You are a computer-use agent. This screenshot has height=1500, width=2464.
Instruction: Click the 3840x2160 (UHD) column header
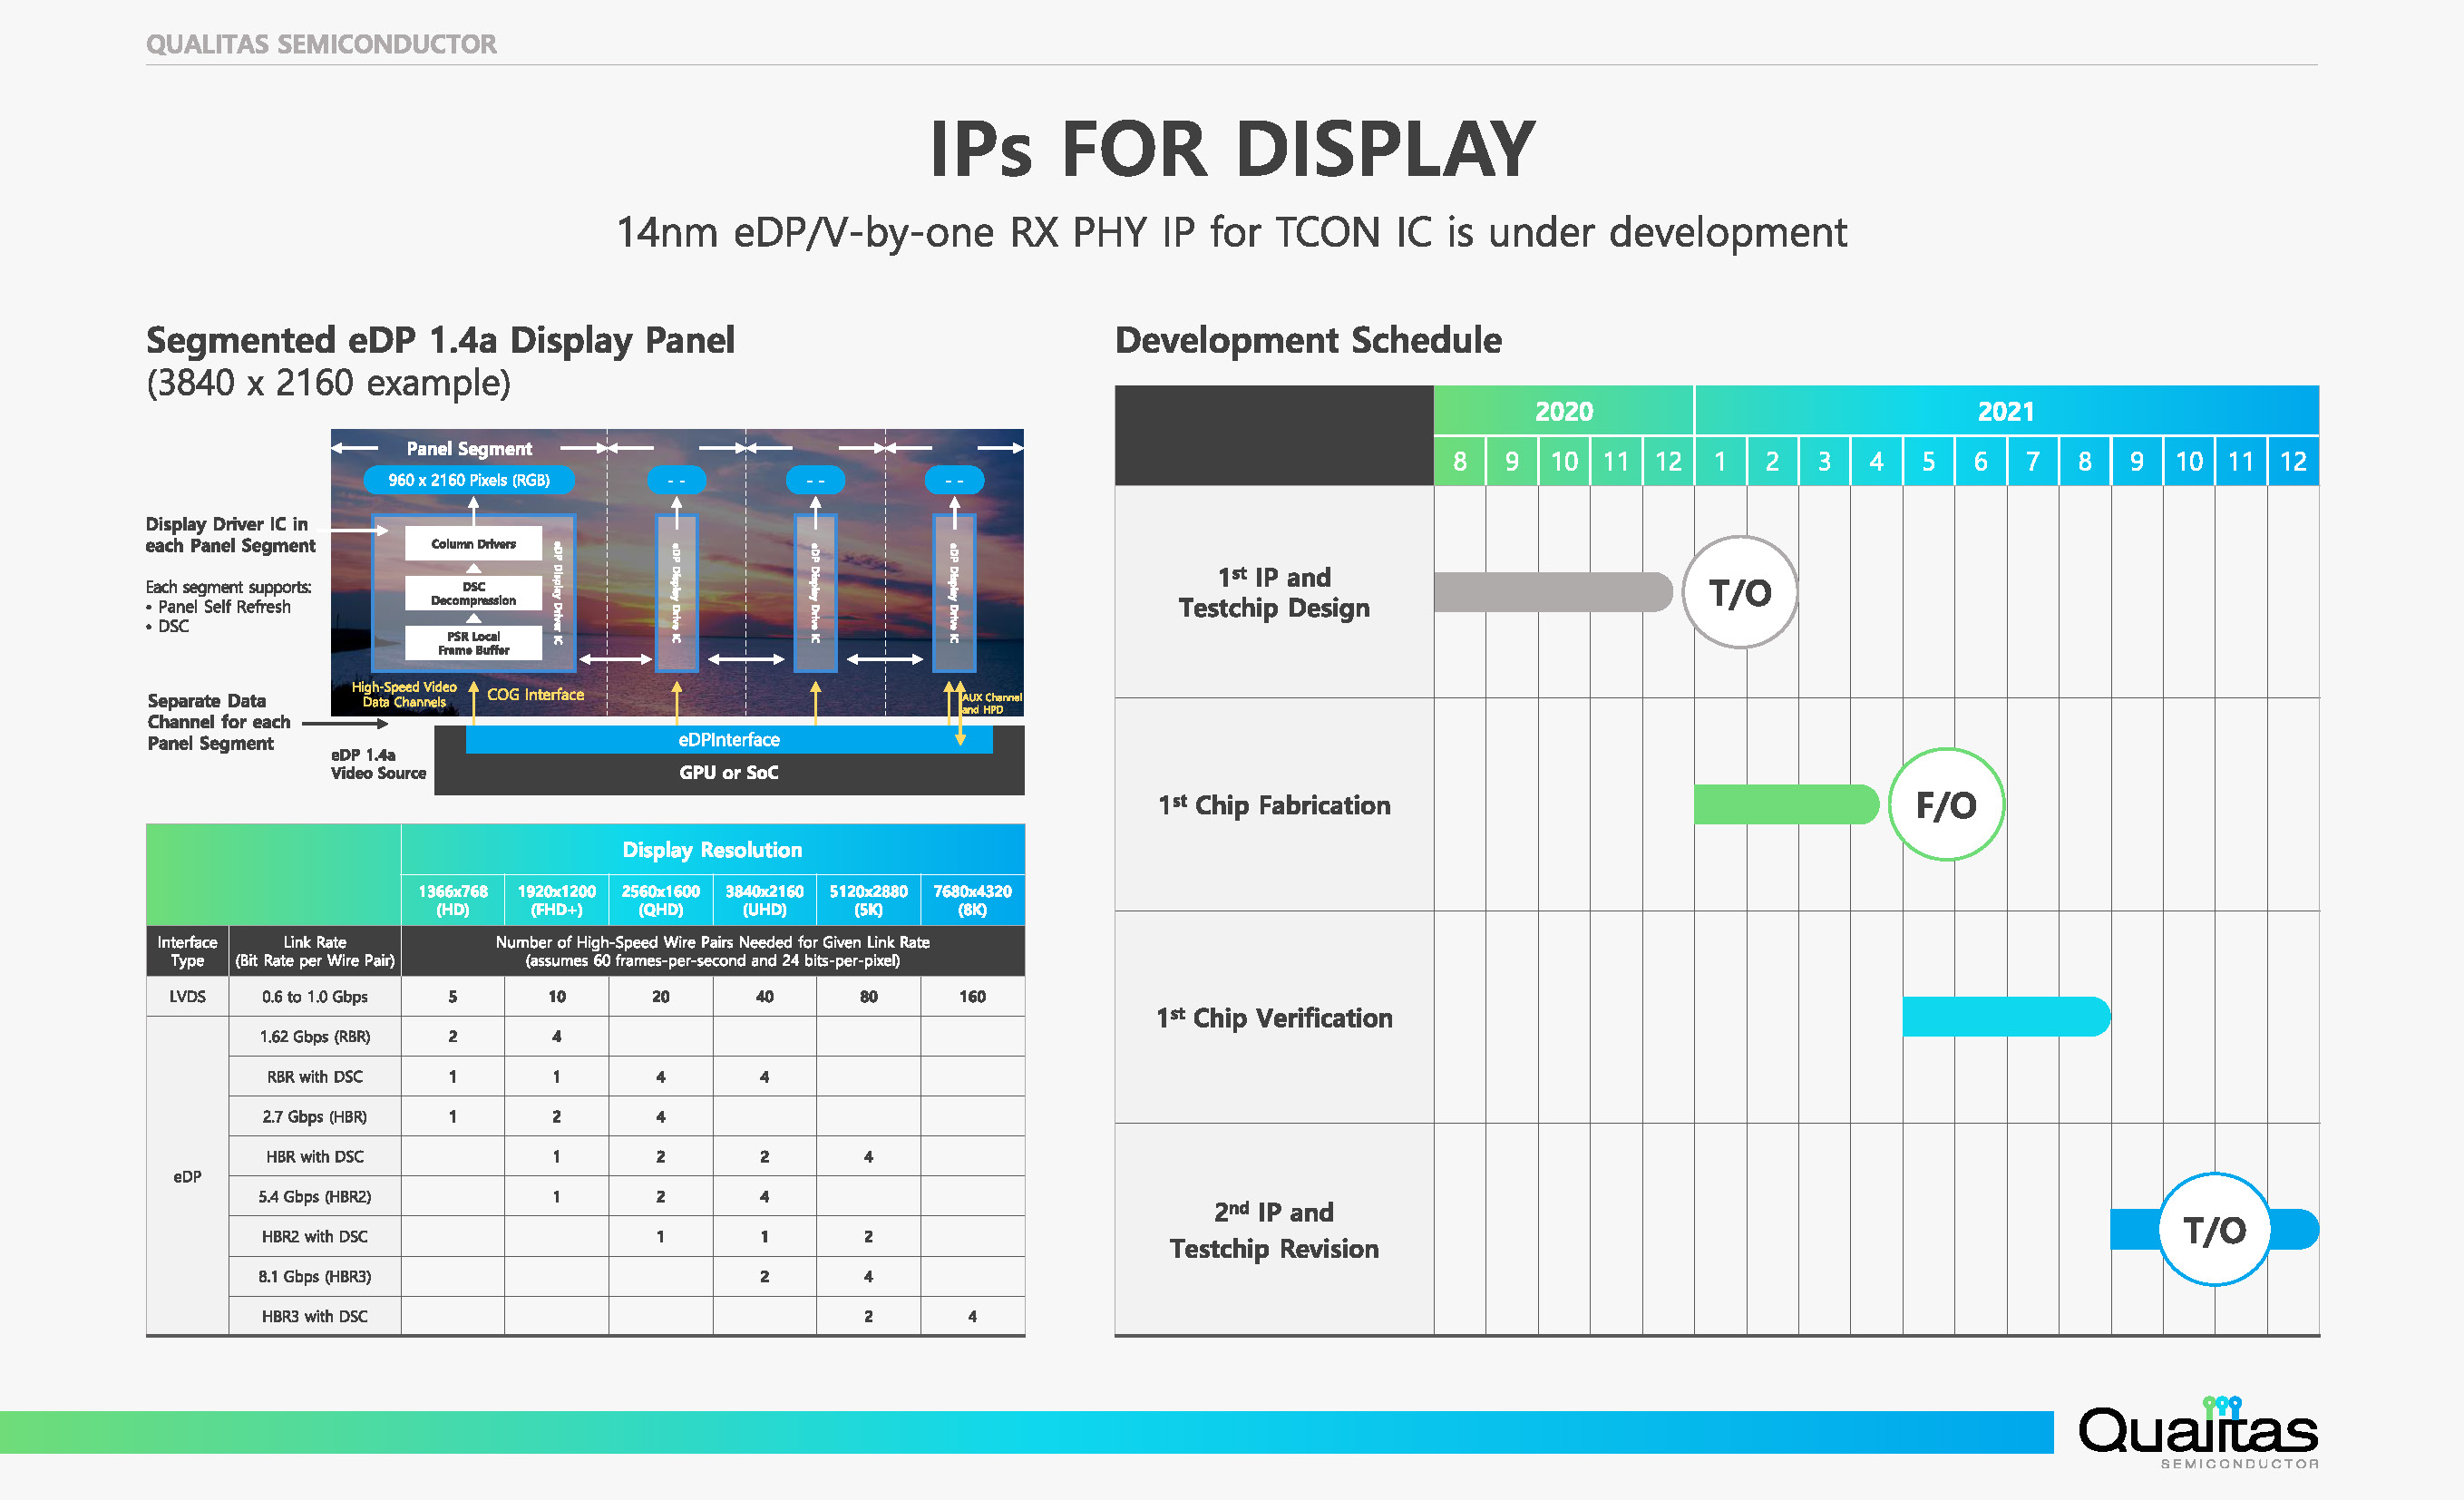click(764, 900)
